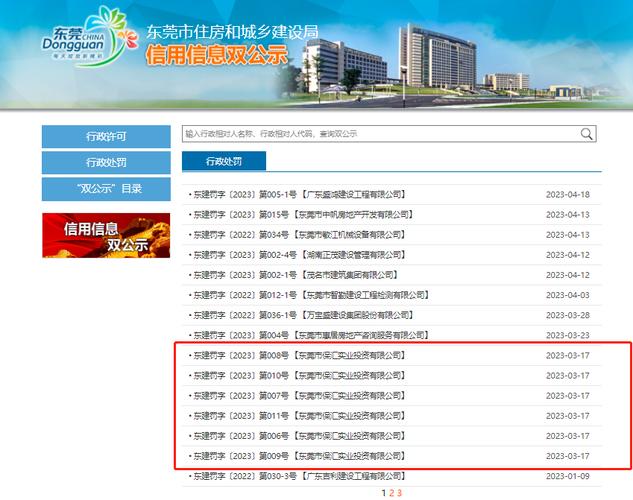
Task: Open notice 东建罚字〔2023〕第015号
Action: point(302,215)
